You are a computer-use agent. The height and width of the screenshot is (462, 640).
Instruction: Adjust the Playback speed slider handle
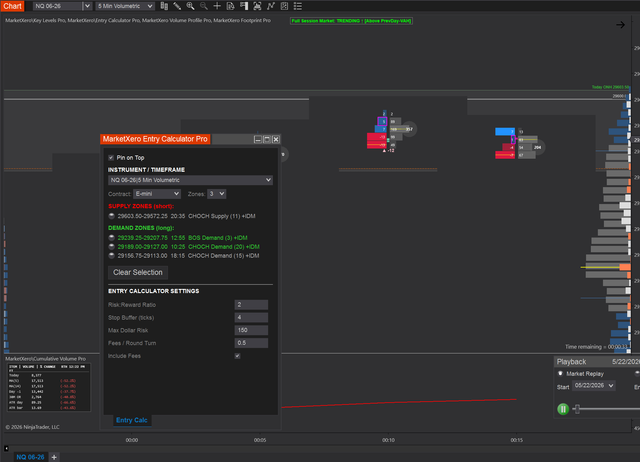coord(577,409)
